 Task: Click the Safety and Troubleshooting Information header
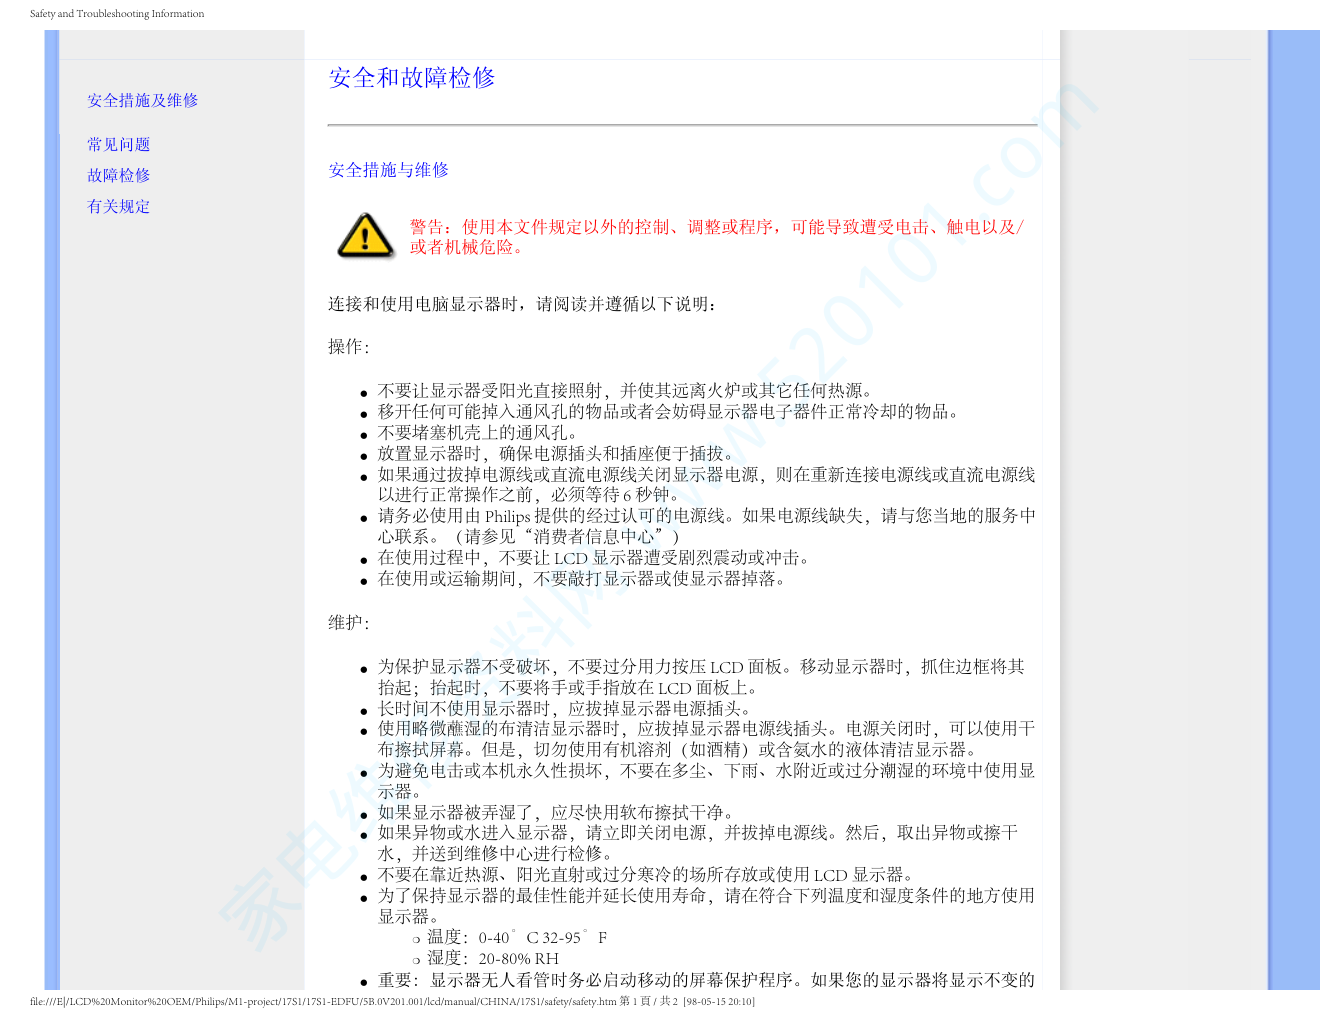pyautogui.click(x=117, y=14)
